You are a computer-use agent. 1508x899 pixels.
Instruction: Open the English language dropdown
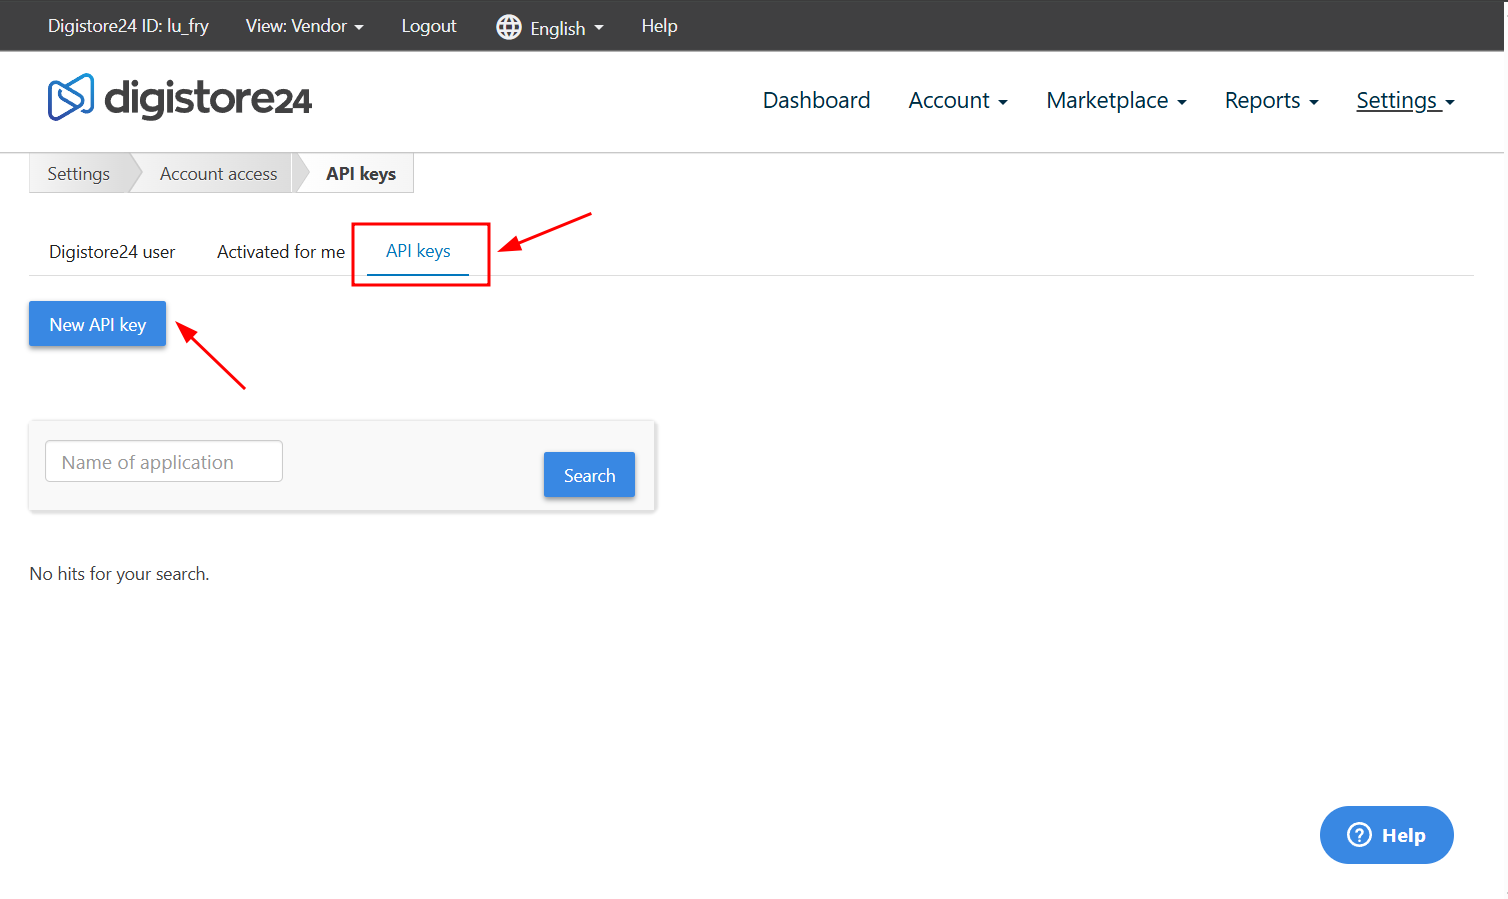[x=551, y=27]
